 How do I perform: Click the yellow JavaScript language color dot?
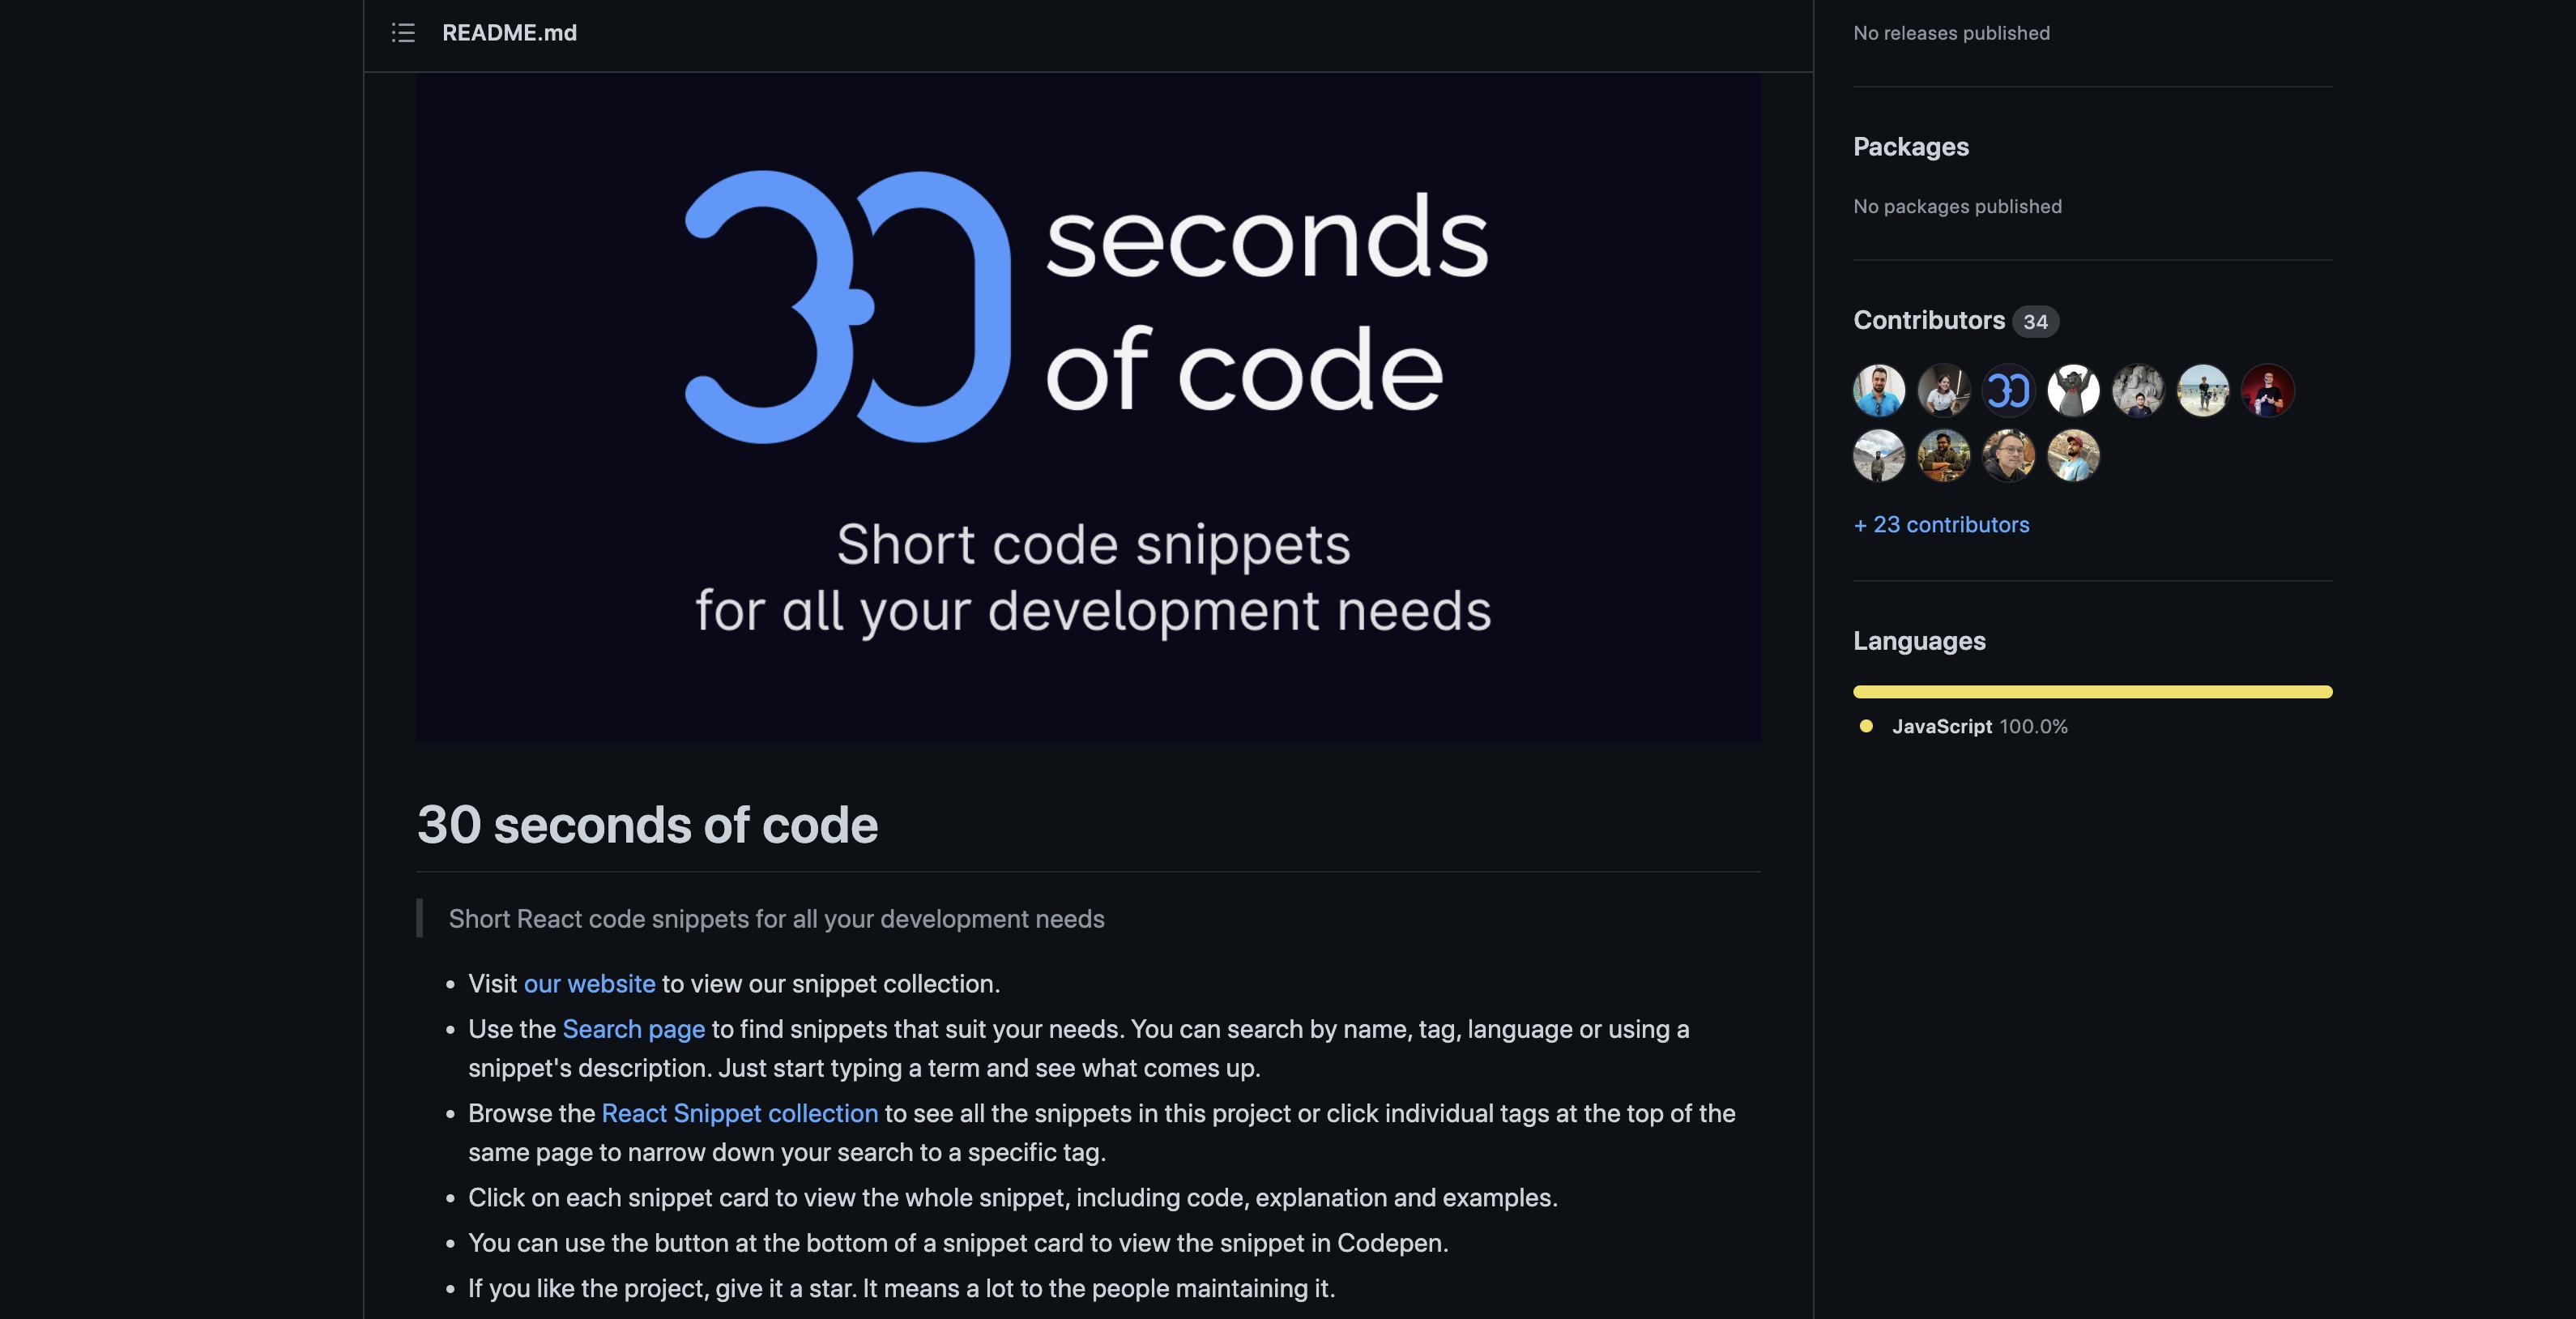tap(1866, 727)
